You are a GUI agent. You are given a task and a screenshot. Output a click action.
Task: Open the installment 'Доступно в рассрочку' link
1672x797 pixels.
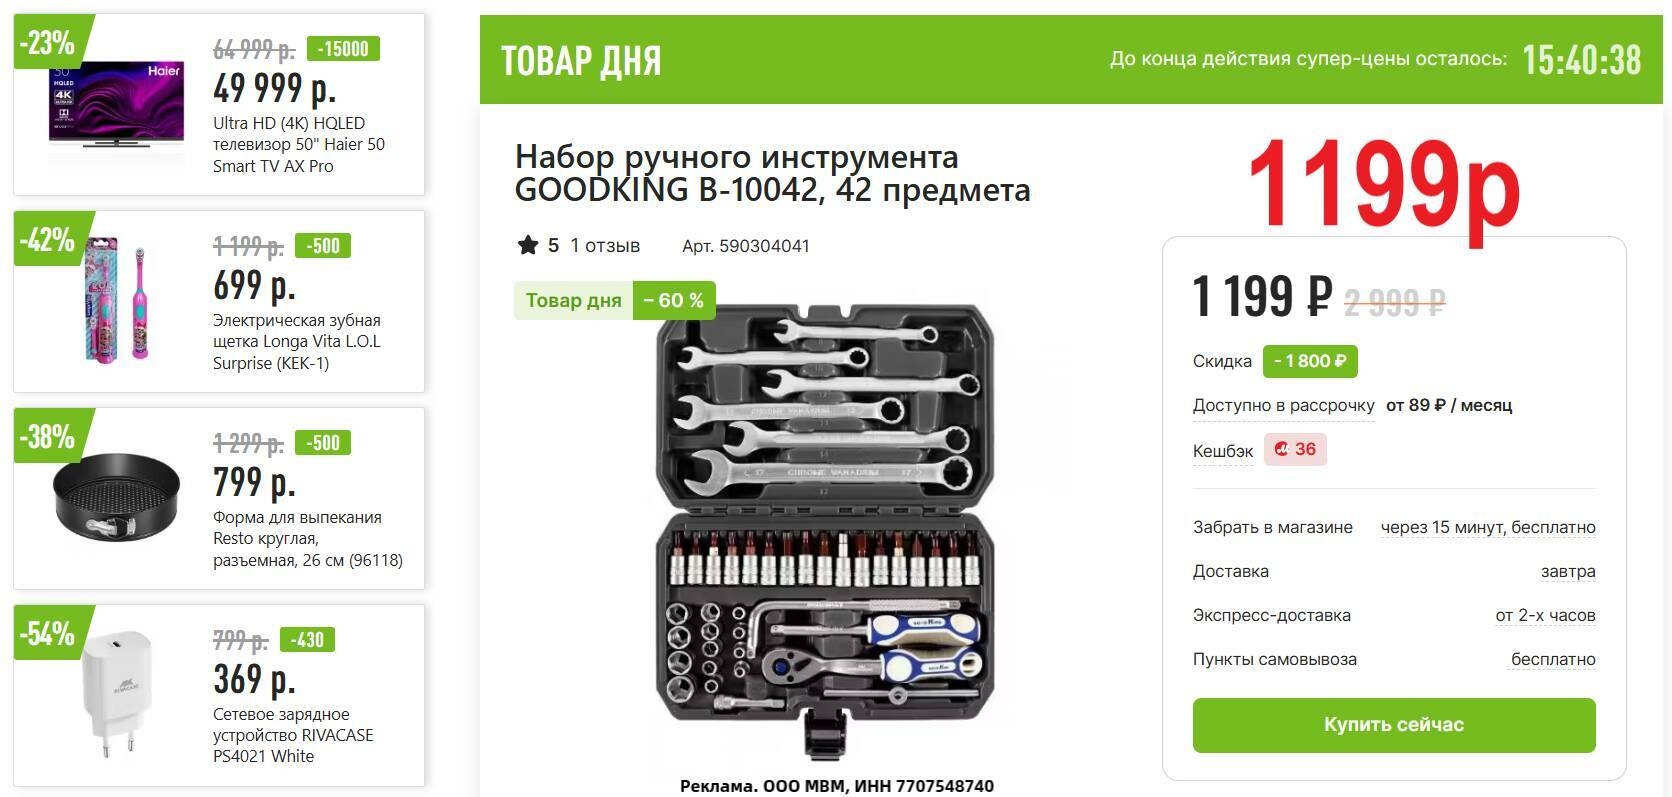coord(1283,406)
